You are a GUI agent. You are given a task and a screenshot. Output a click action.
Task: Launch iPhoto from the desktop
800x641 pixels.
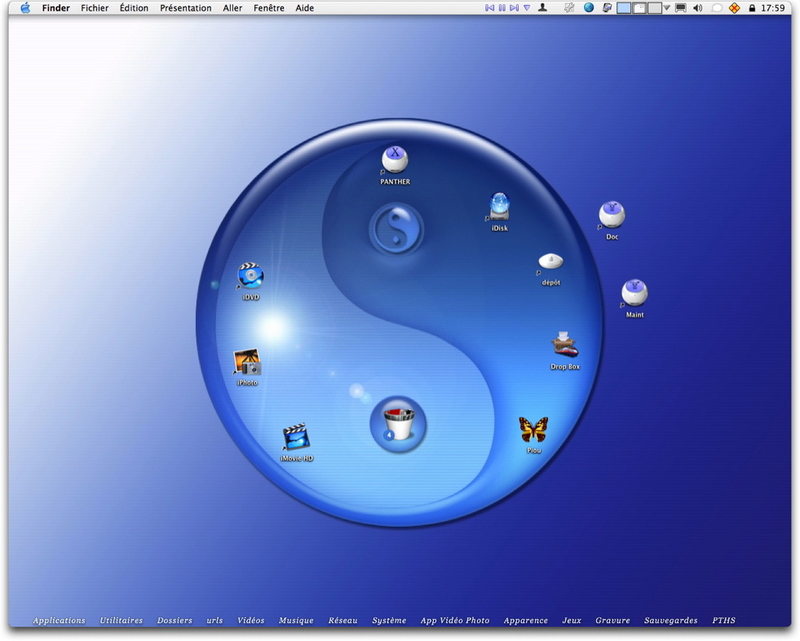click(x=247, y=362)
